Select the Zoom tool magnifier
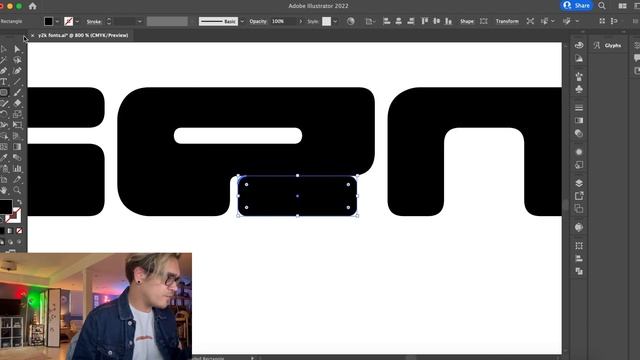 point(17,190)
